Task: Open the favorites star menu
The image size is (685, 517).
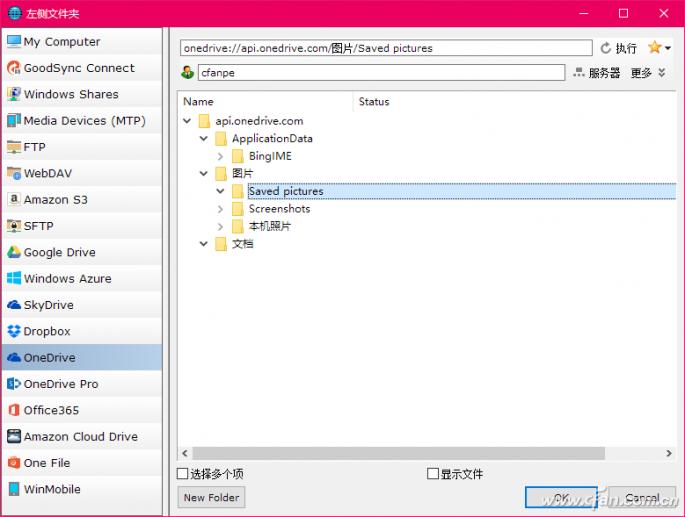Action: click(x=659, y=47)
